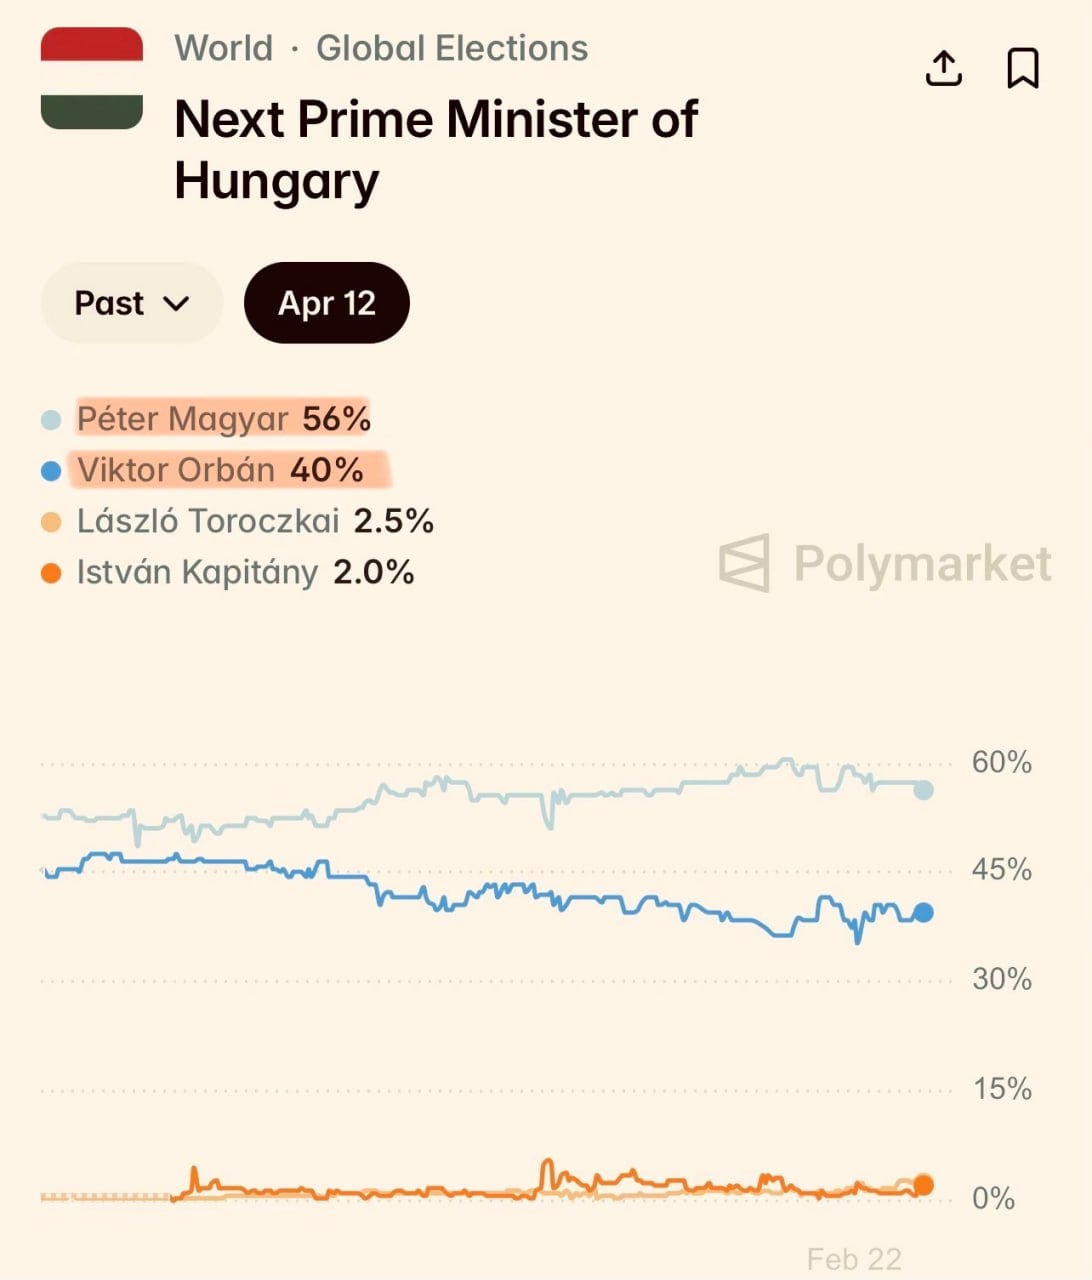The height and width of the screenshot is (1280, 1092).
Task: Click the Magyar line endpoint on chart
Action: coord(923,790)
